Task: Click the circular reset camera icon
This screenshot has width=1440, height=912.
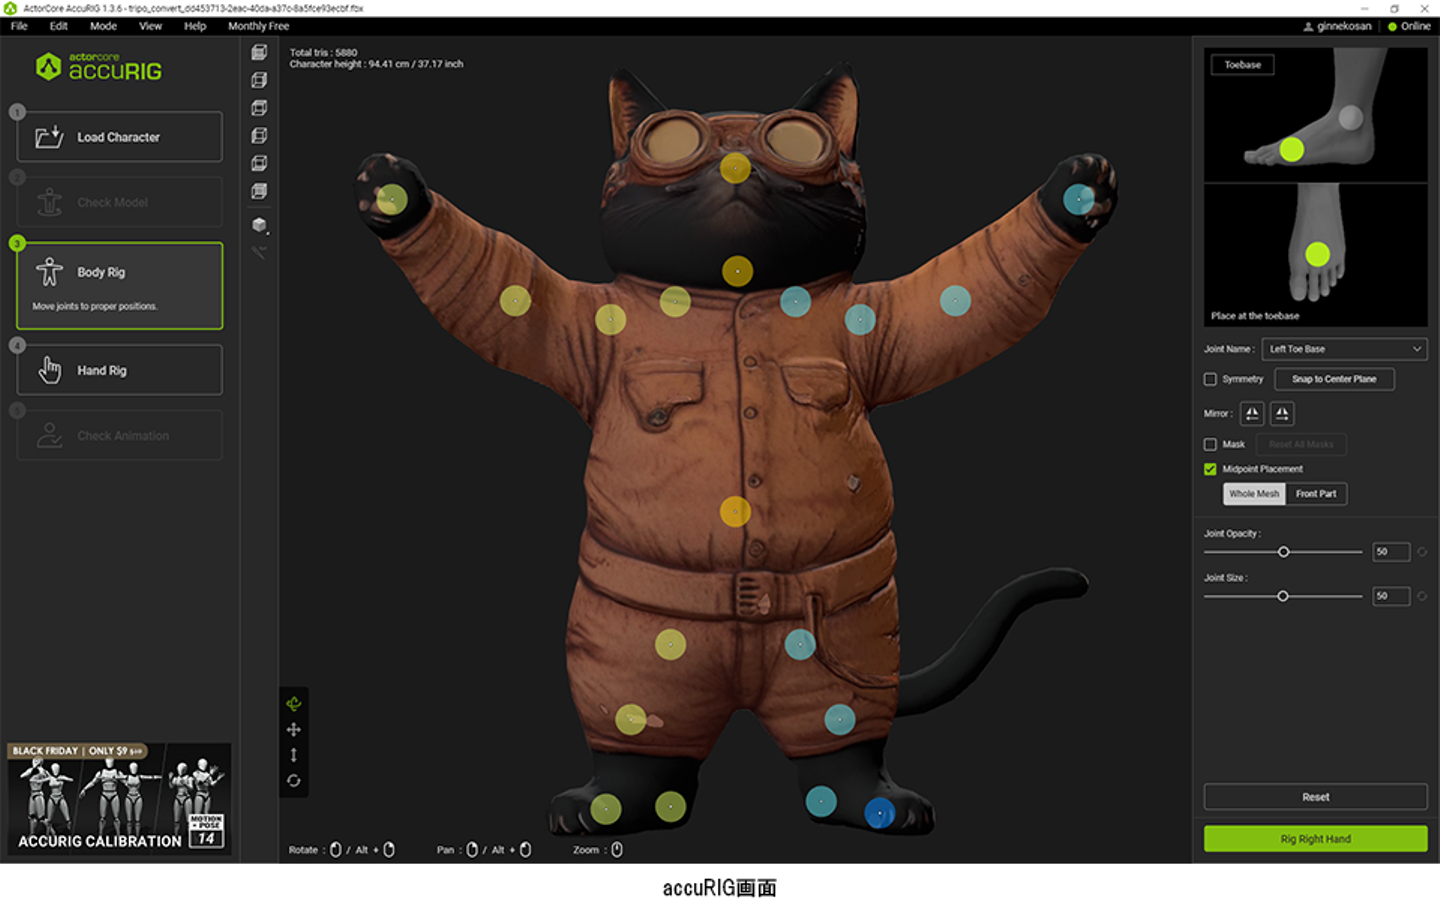Action: tap(294, 781)
